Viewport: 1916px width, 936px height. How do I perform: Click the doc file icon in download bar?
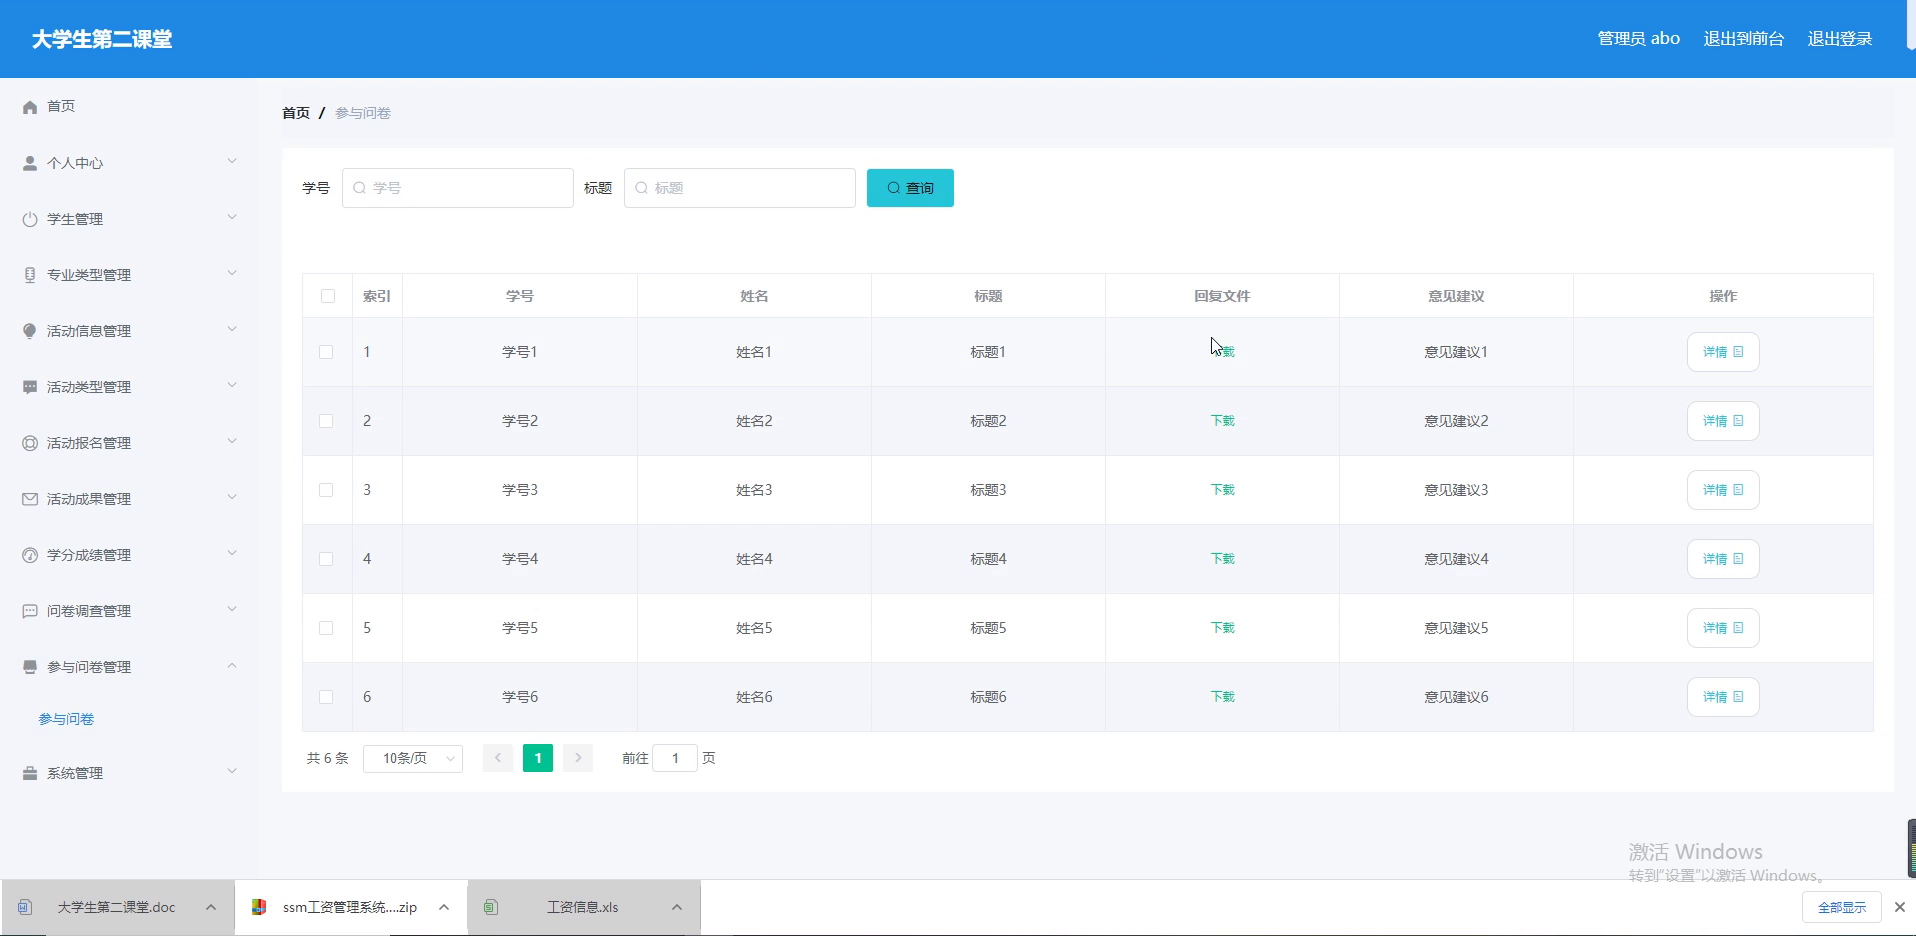[x=25, y=907]
